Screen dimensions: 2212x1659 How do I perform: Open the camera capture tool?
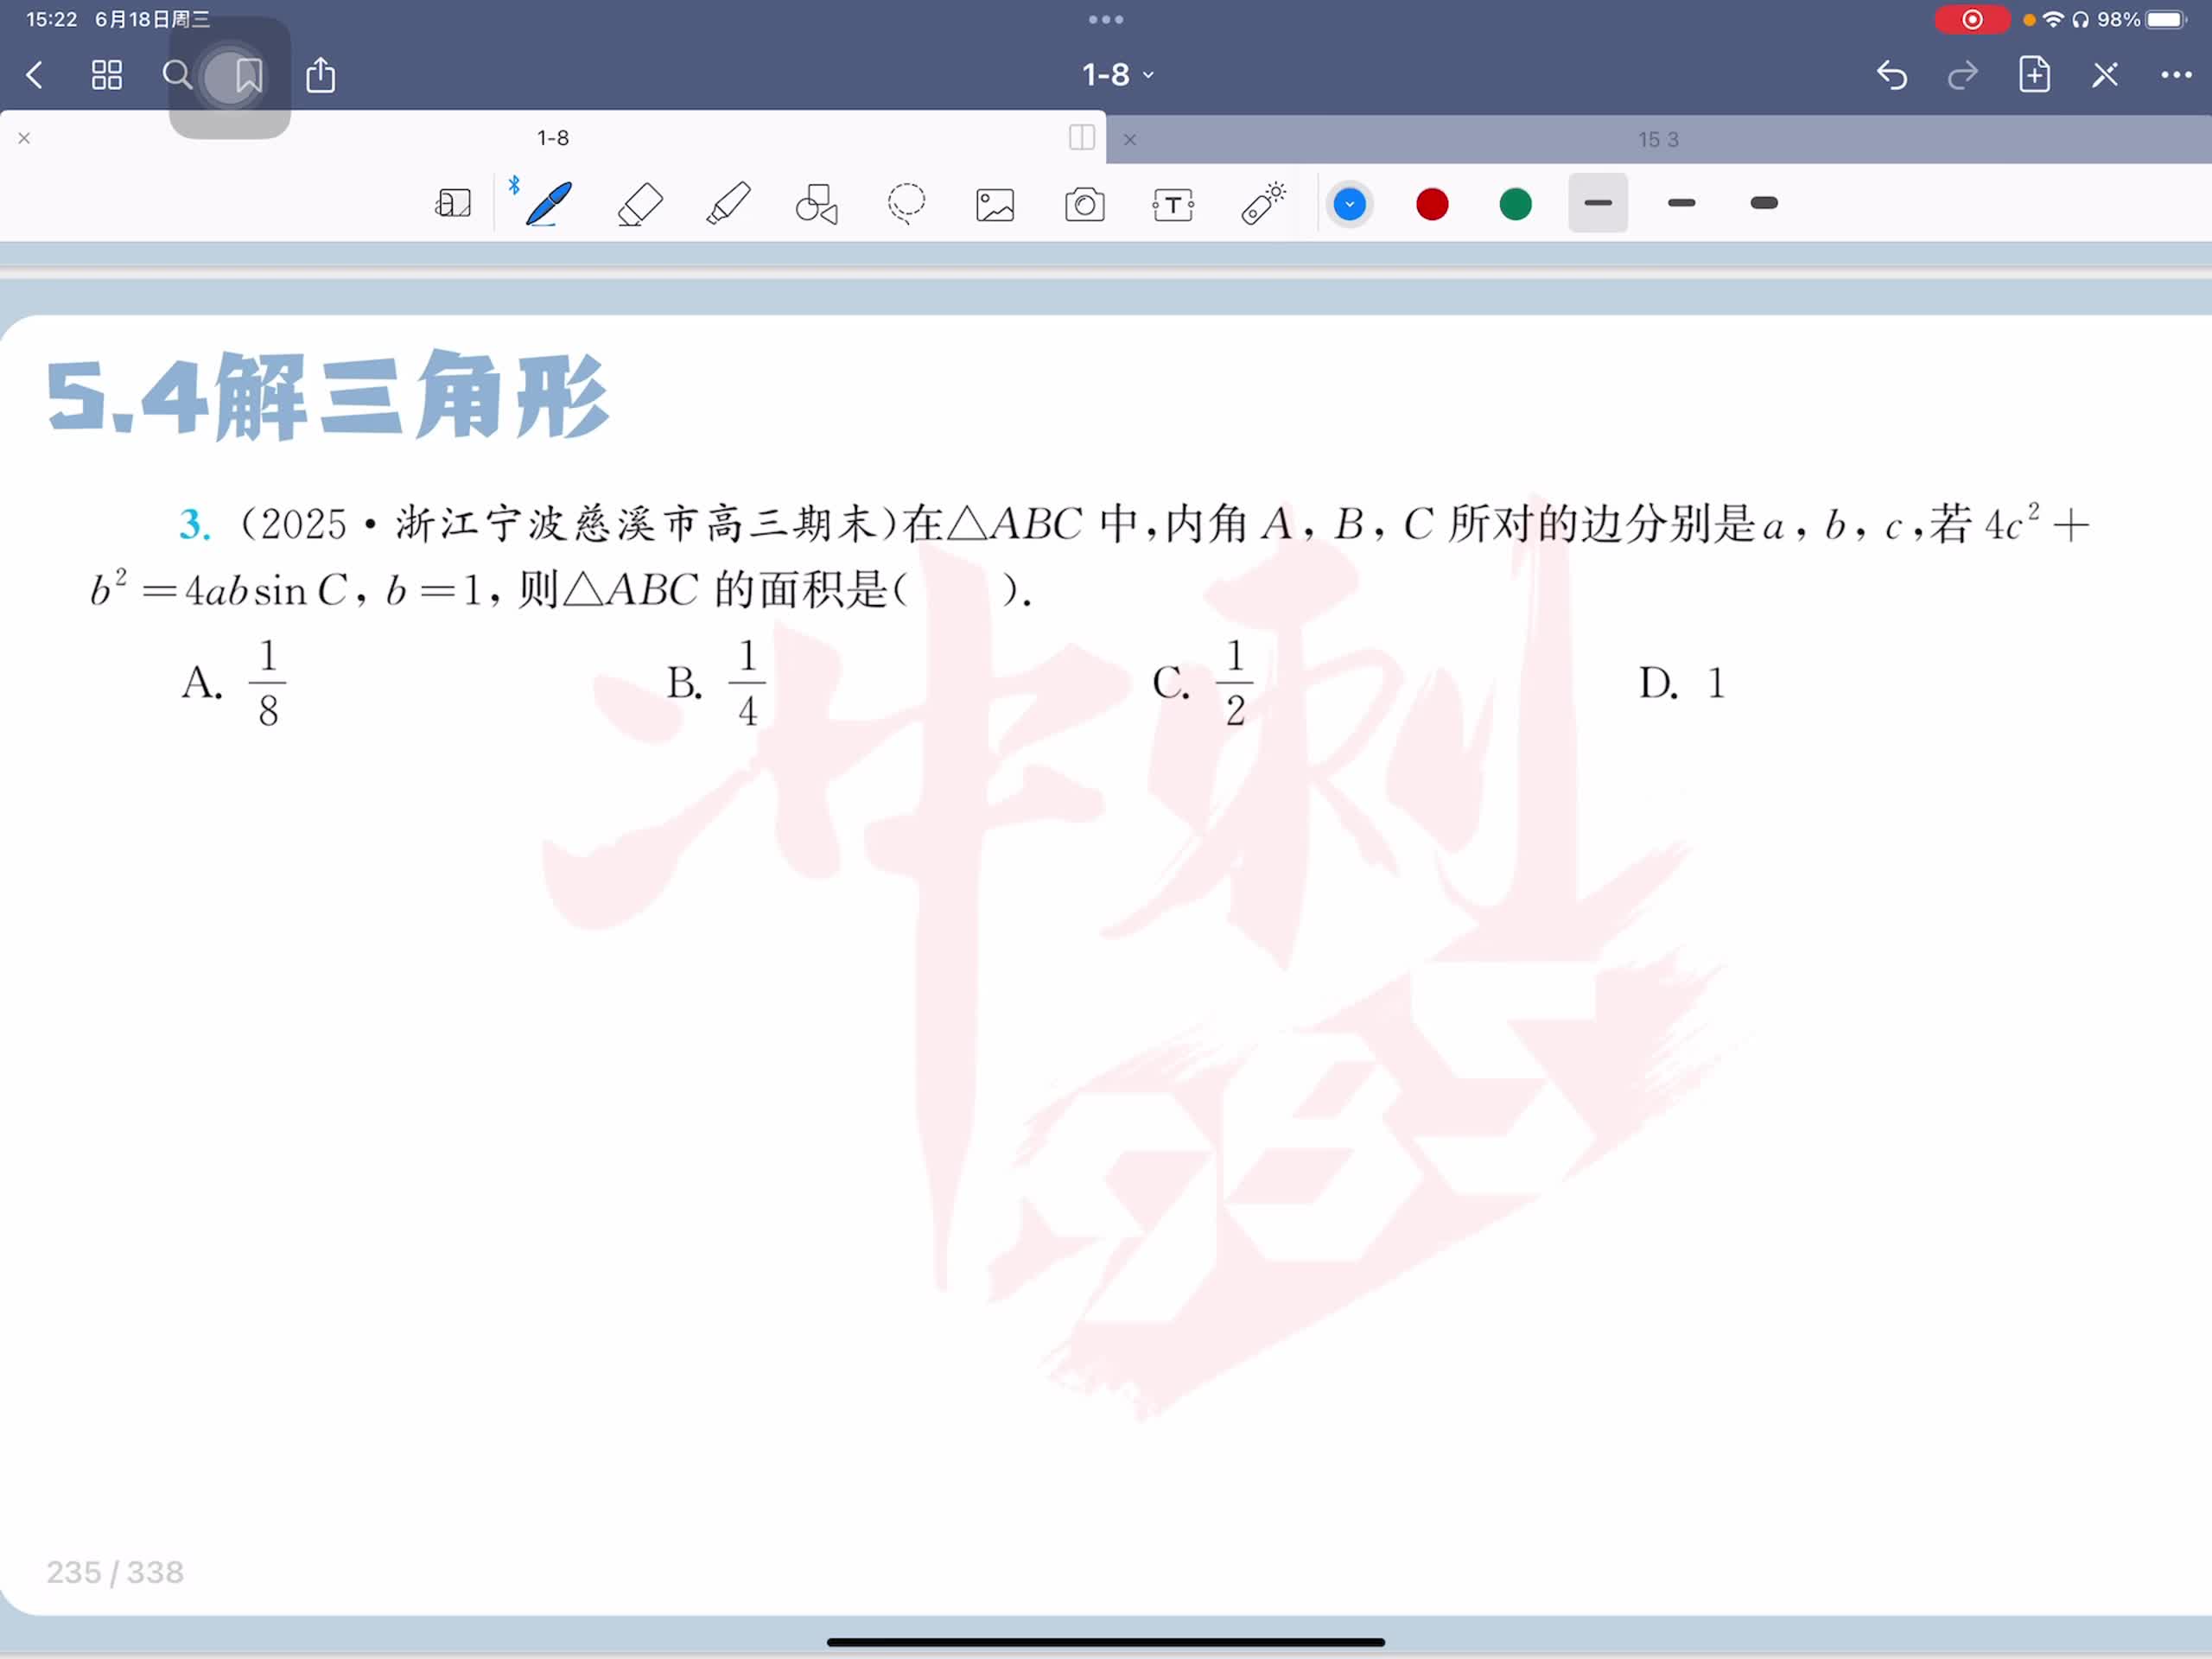pyautogui.click(x=1084, y=204)
